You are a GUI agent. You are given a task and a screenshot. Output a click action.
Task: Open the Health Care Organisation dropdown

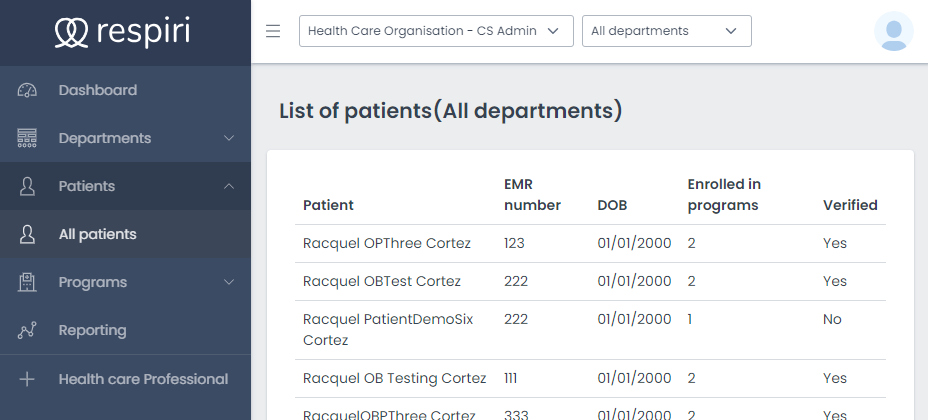(x=436, y=31)
